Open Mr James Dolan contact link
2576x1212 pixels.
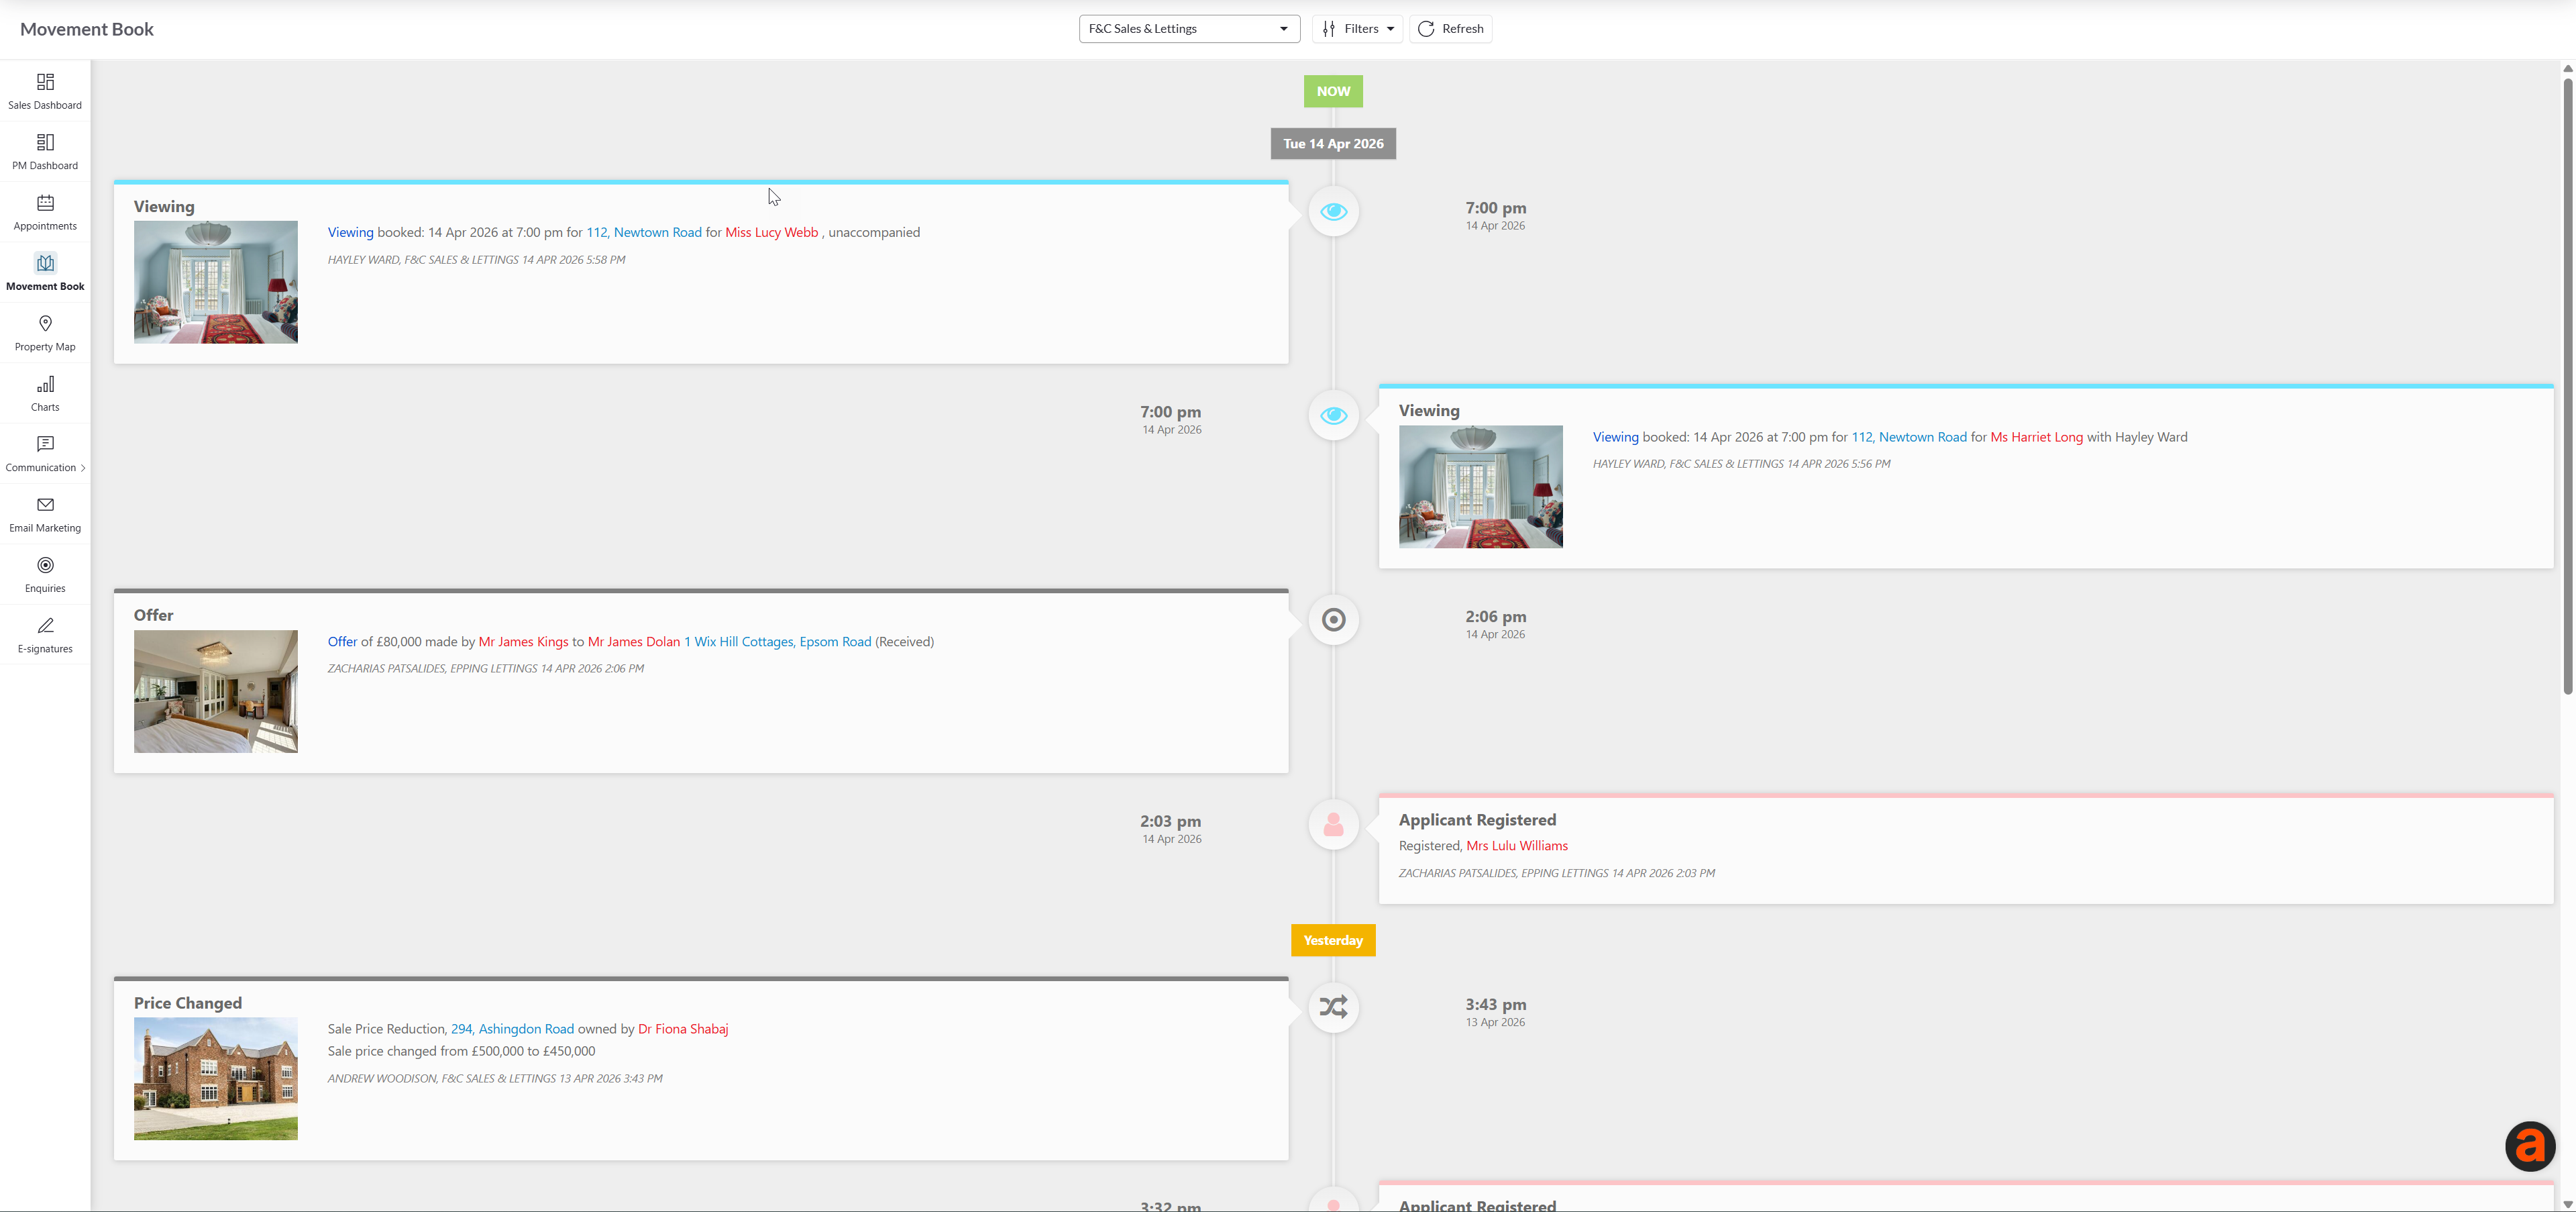click(634, 642)
